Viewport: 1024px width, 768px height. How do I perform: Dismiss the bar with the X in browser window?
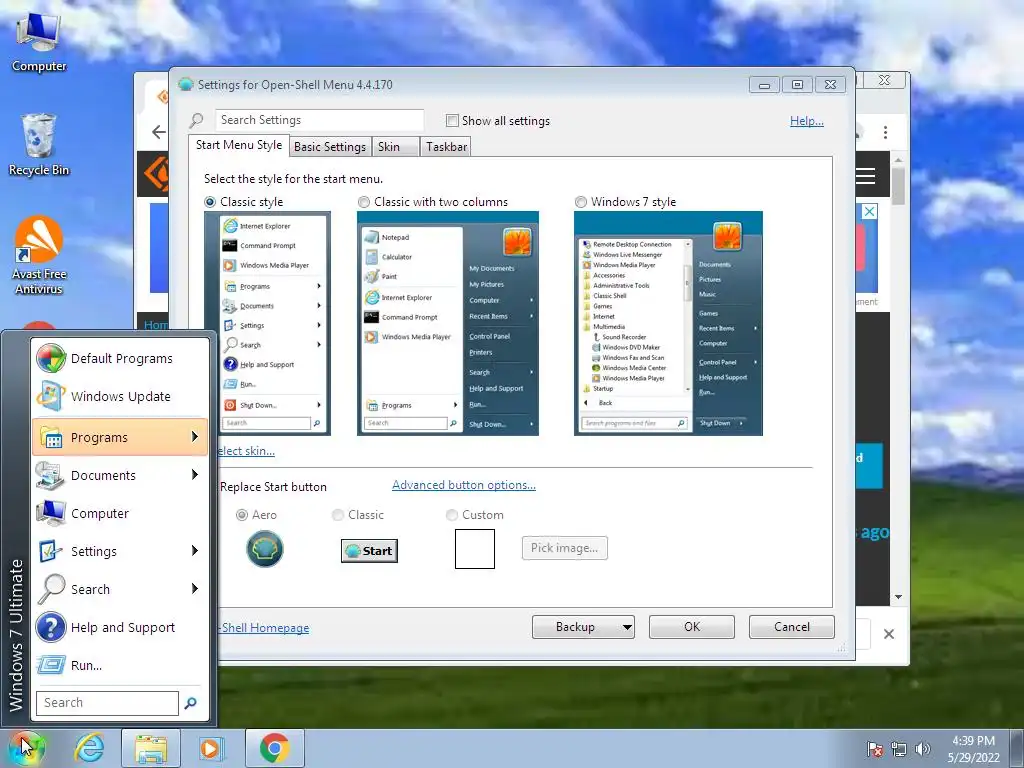(x=889, y=634)
